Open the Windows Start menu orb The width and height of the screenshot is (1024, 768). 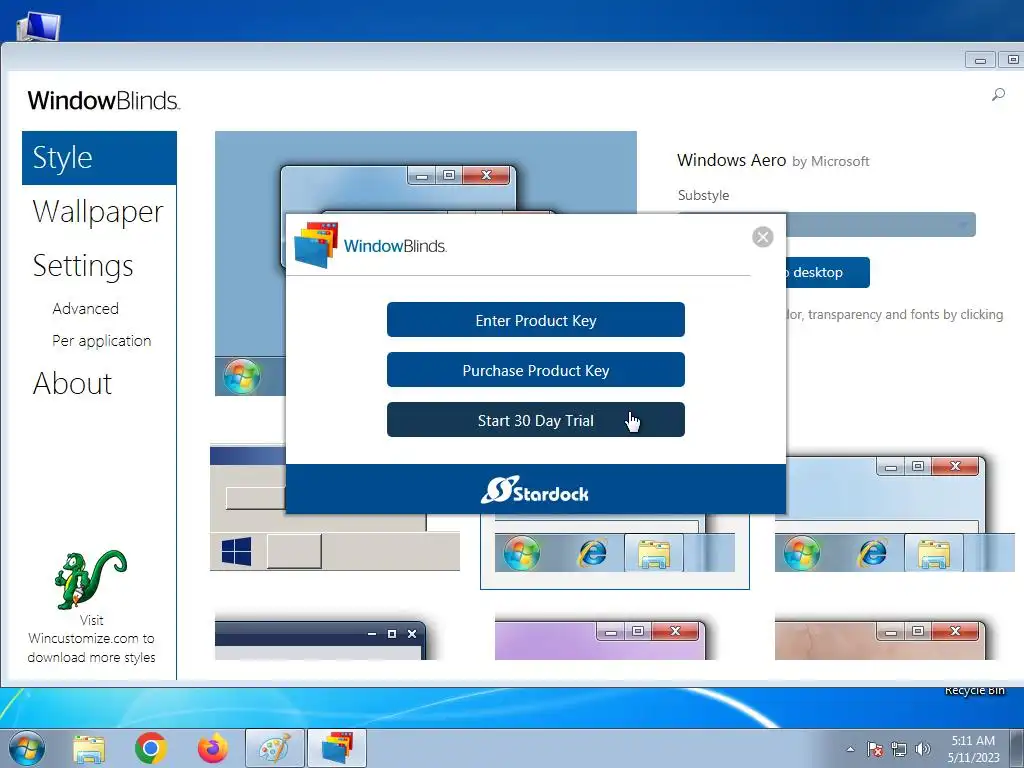[27, 748]
